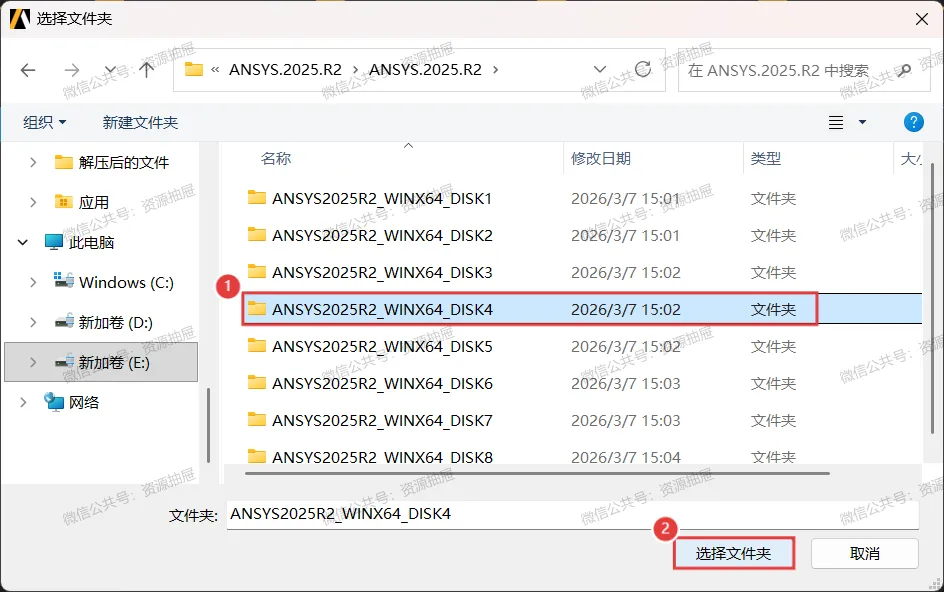The height and width of the screenshot is (592, 944).
Task: Open the recent locations chevron
Action: coord(110,70)
